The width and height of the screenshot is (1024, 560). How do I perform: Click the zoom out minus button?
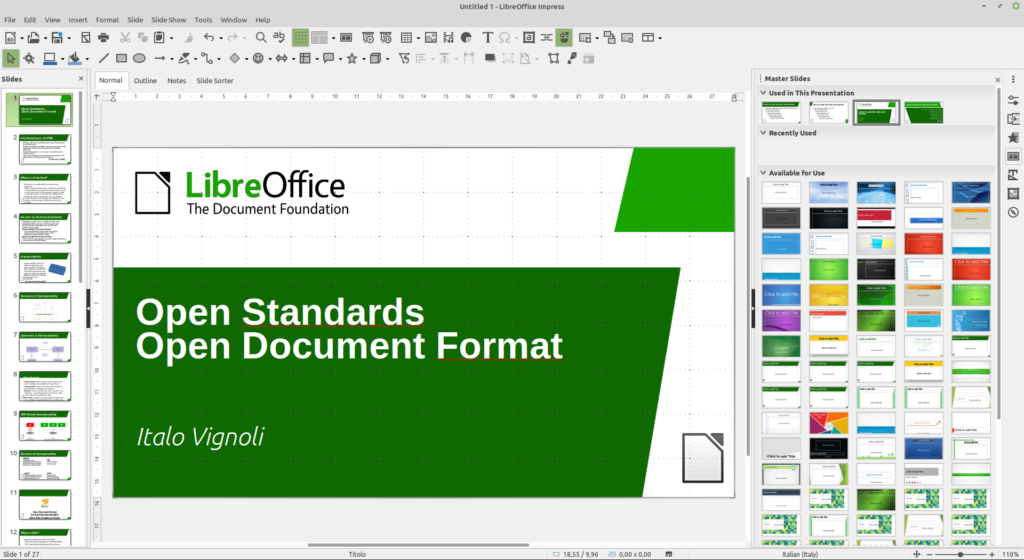click(x=929, y=554)
